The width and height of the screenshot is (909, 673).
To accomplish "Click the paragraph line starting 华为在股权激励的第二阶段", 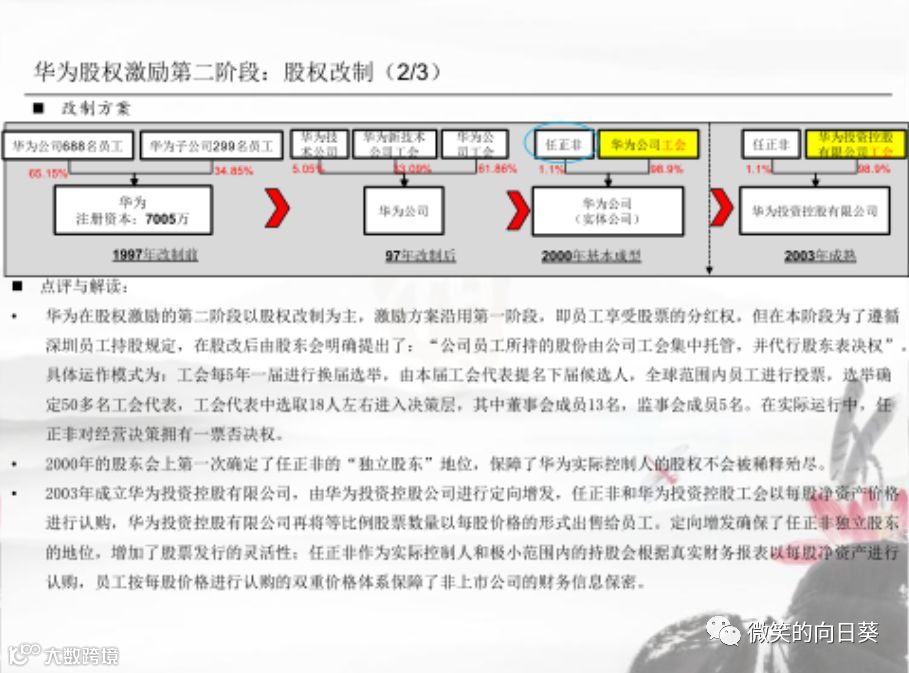I will 472,316.
